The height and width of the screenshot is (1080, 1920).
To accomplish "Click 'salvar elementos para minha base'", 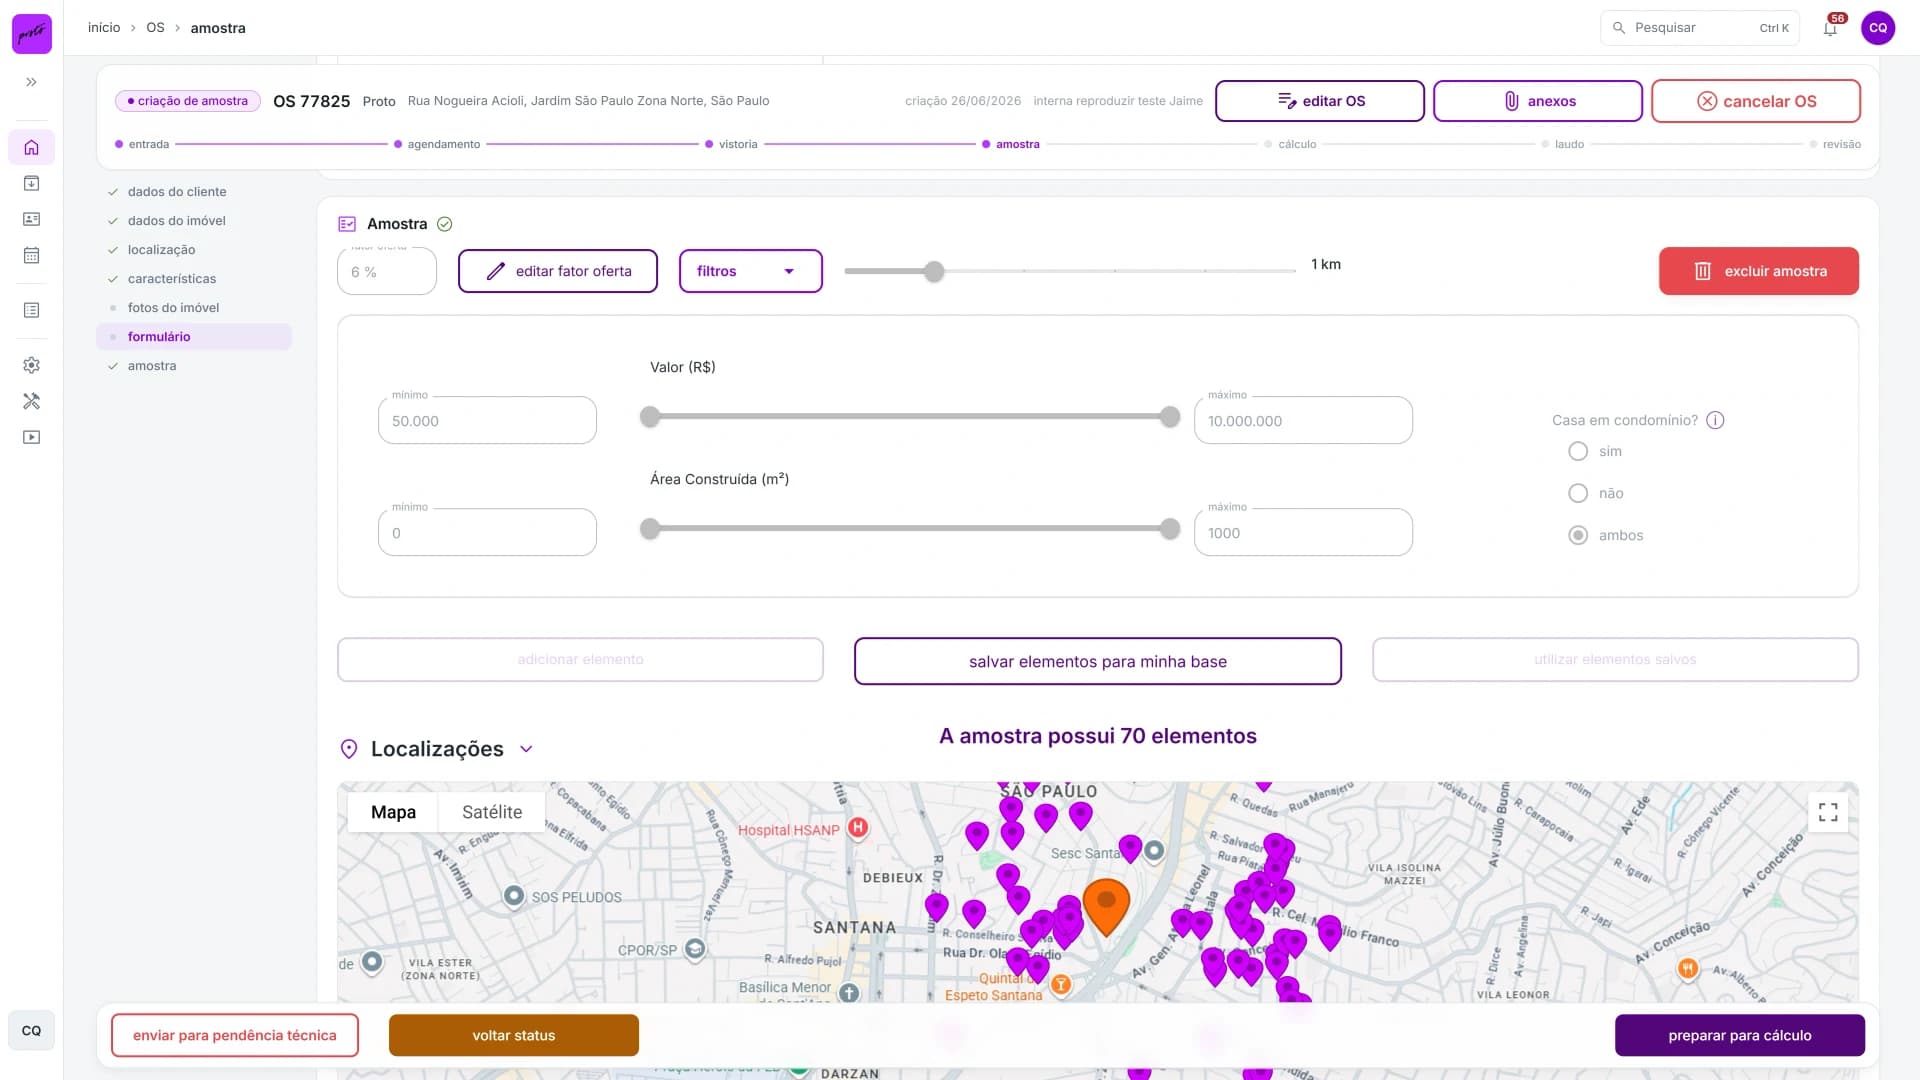I will pos(1097,661).
